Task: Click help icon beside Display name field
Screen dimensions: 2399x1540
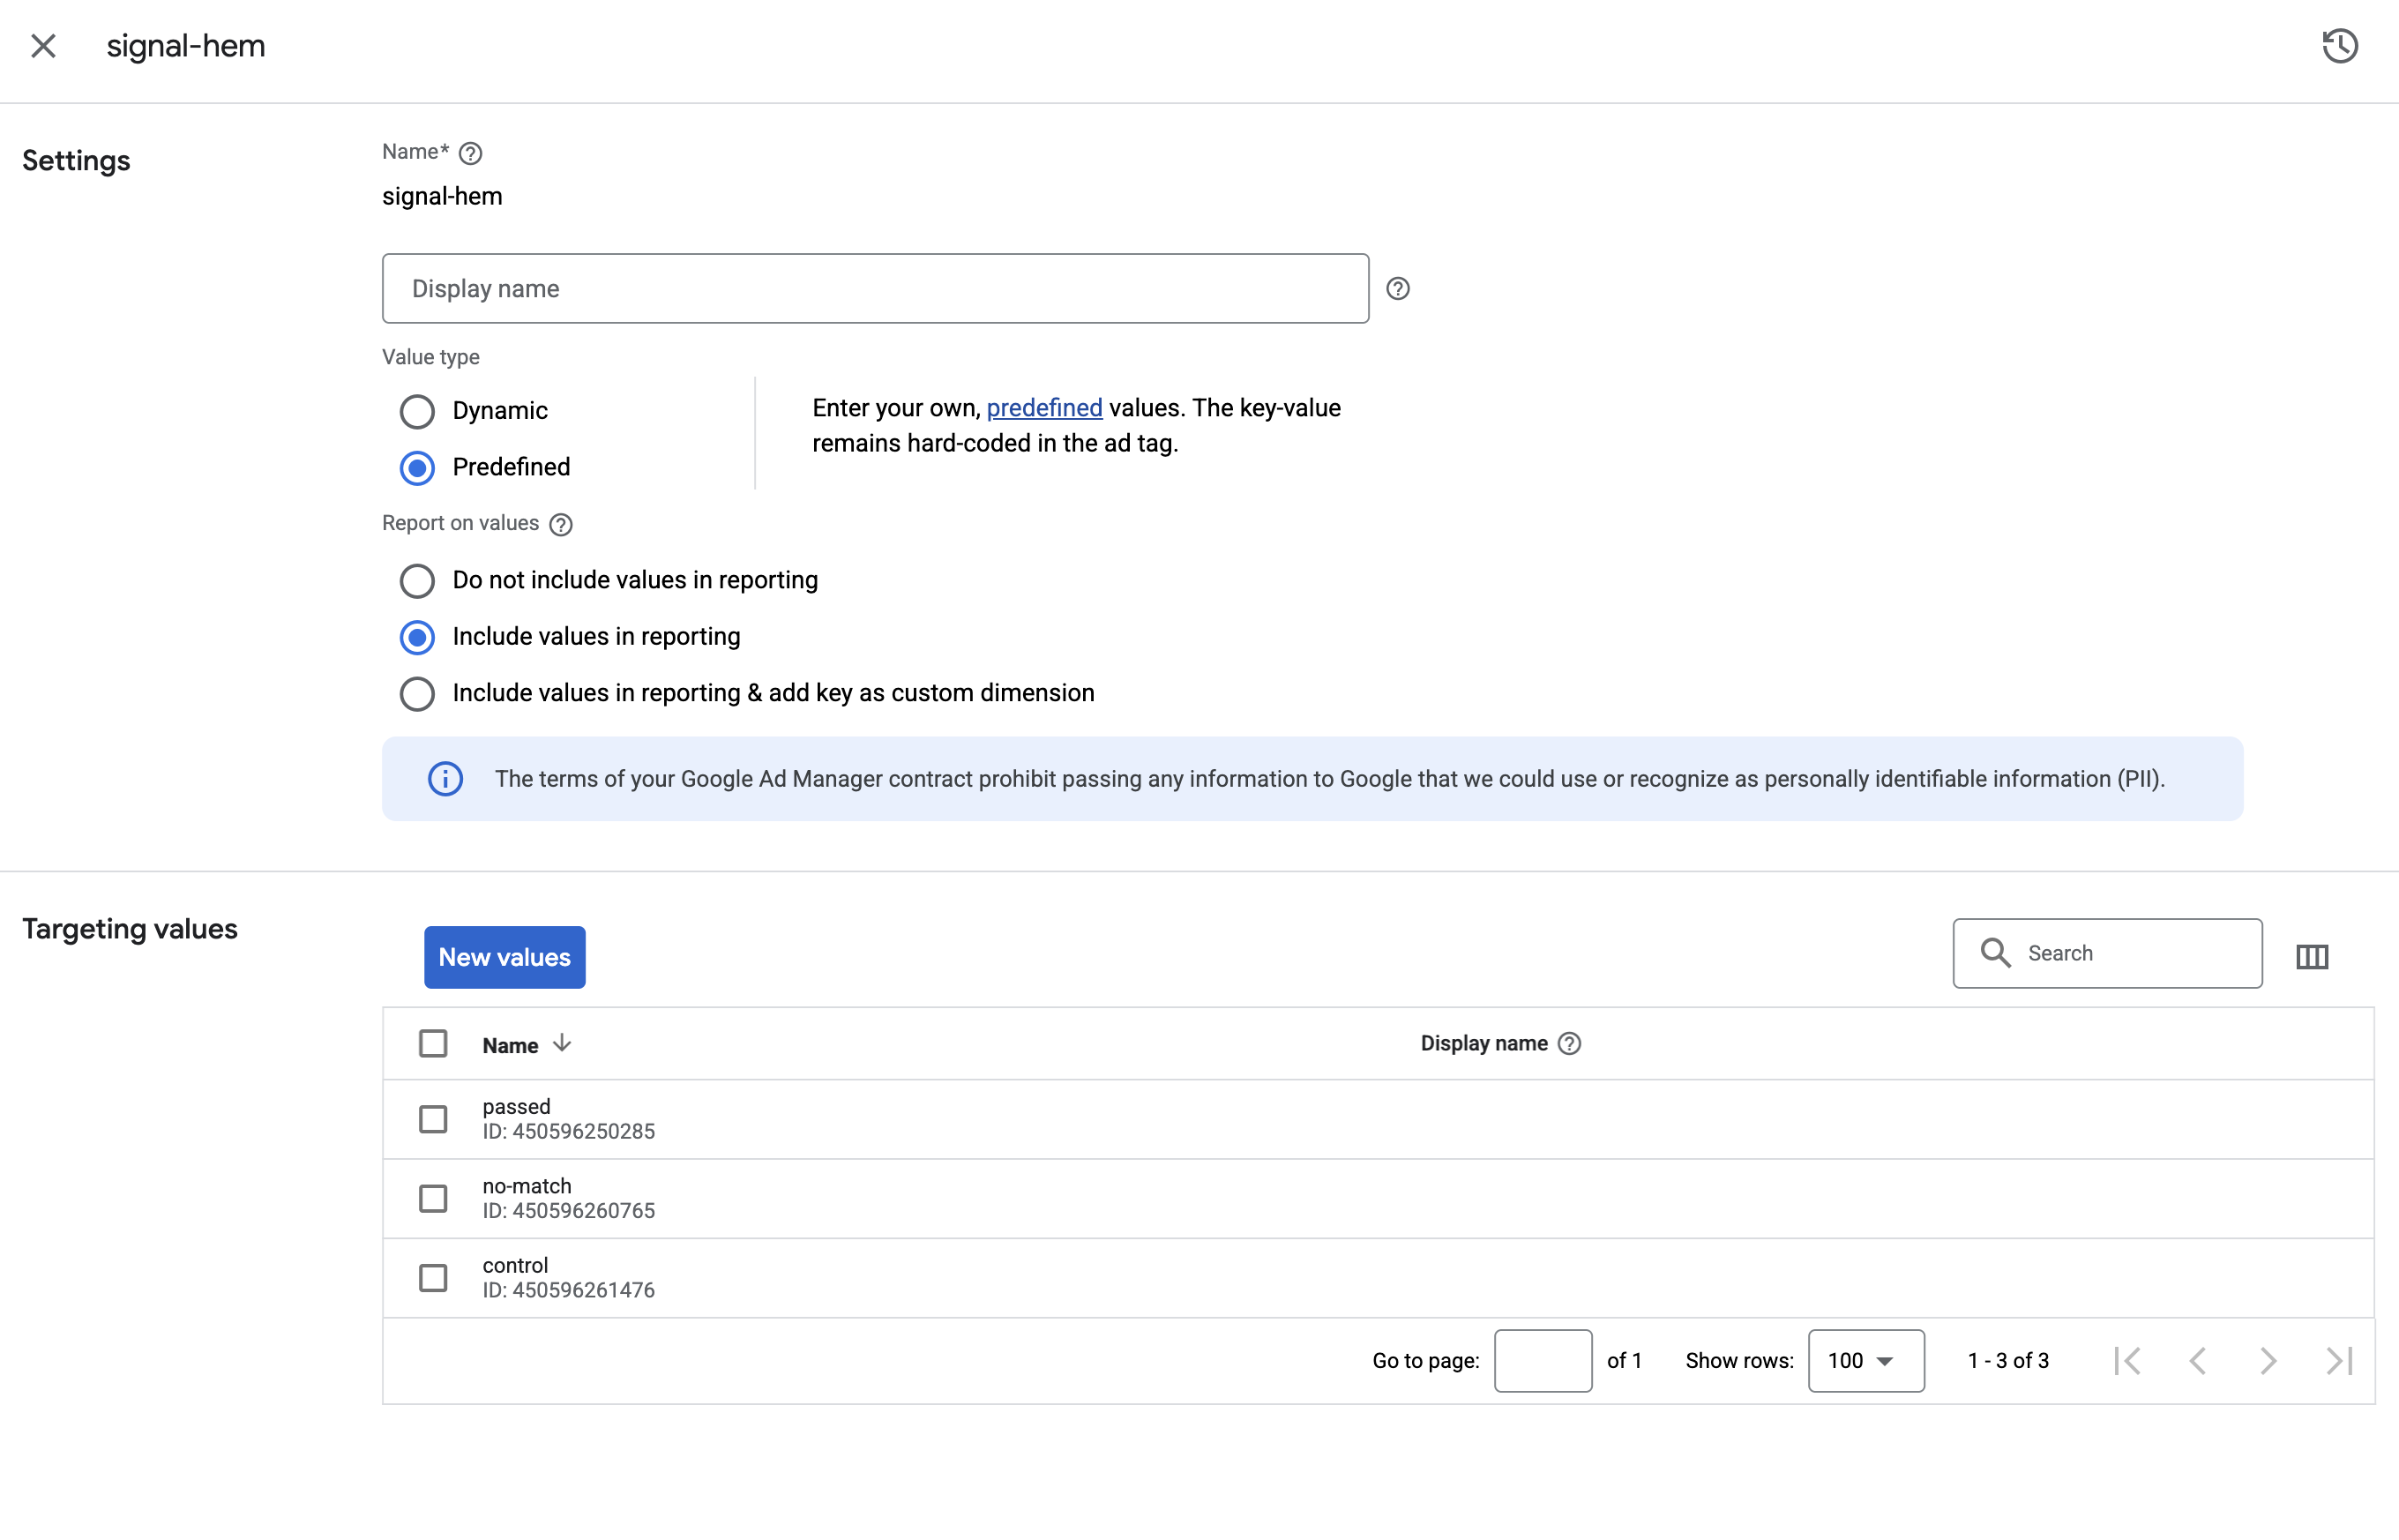Action: [x=1397, y=289]
